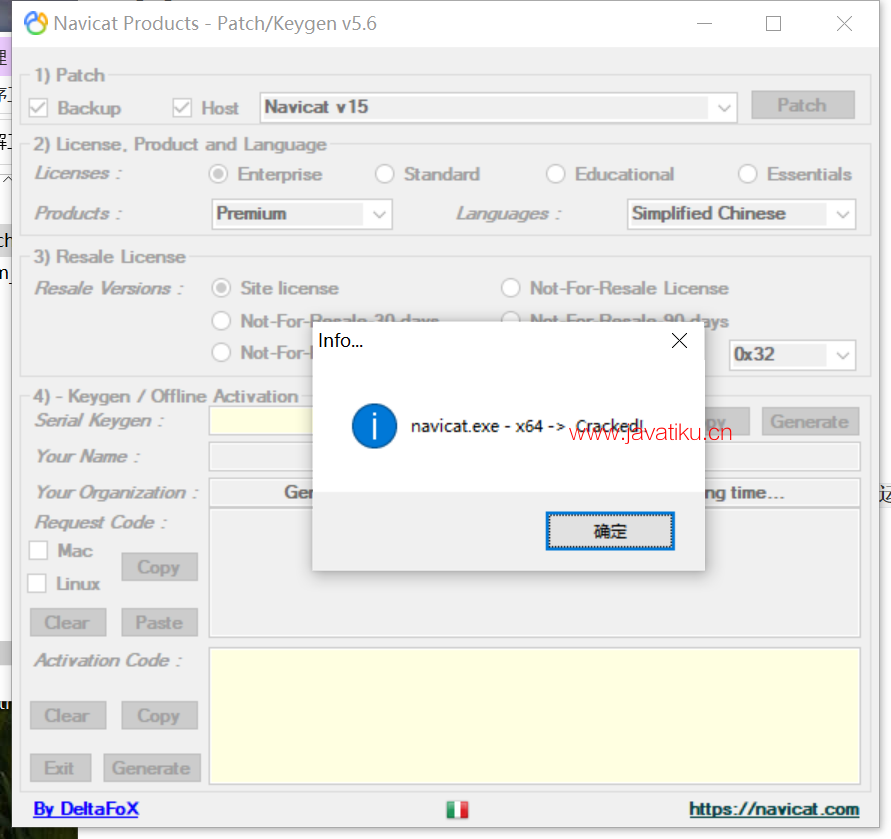Click the Your Name input field
891x839 pixels.
click(260, 457)
